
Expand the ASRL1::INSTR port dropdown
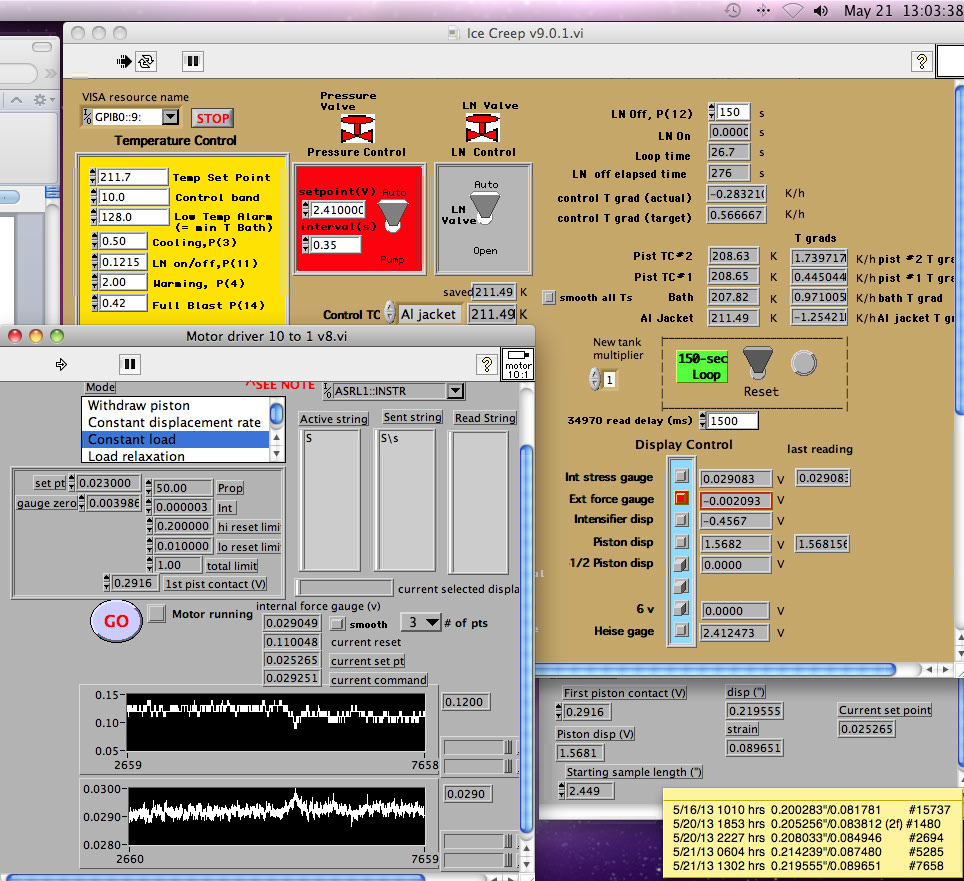point(455,391)
